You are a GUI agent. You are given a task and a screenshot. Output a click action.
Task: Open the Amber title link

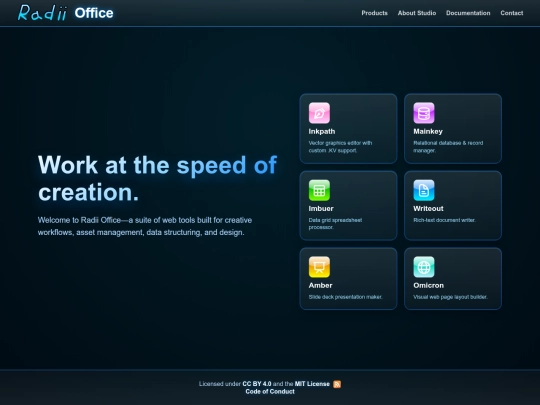pos(320,285)
